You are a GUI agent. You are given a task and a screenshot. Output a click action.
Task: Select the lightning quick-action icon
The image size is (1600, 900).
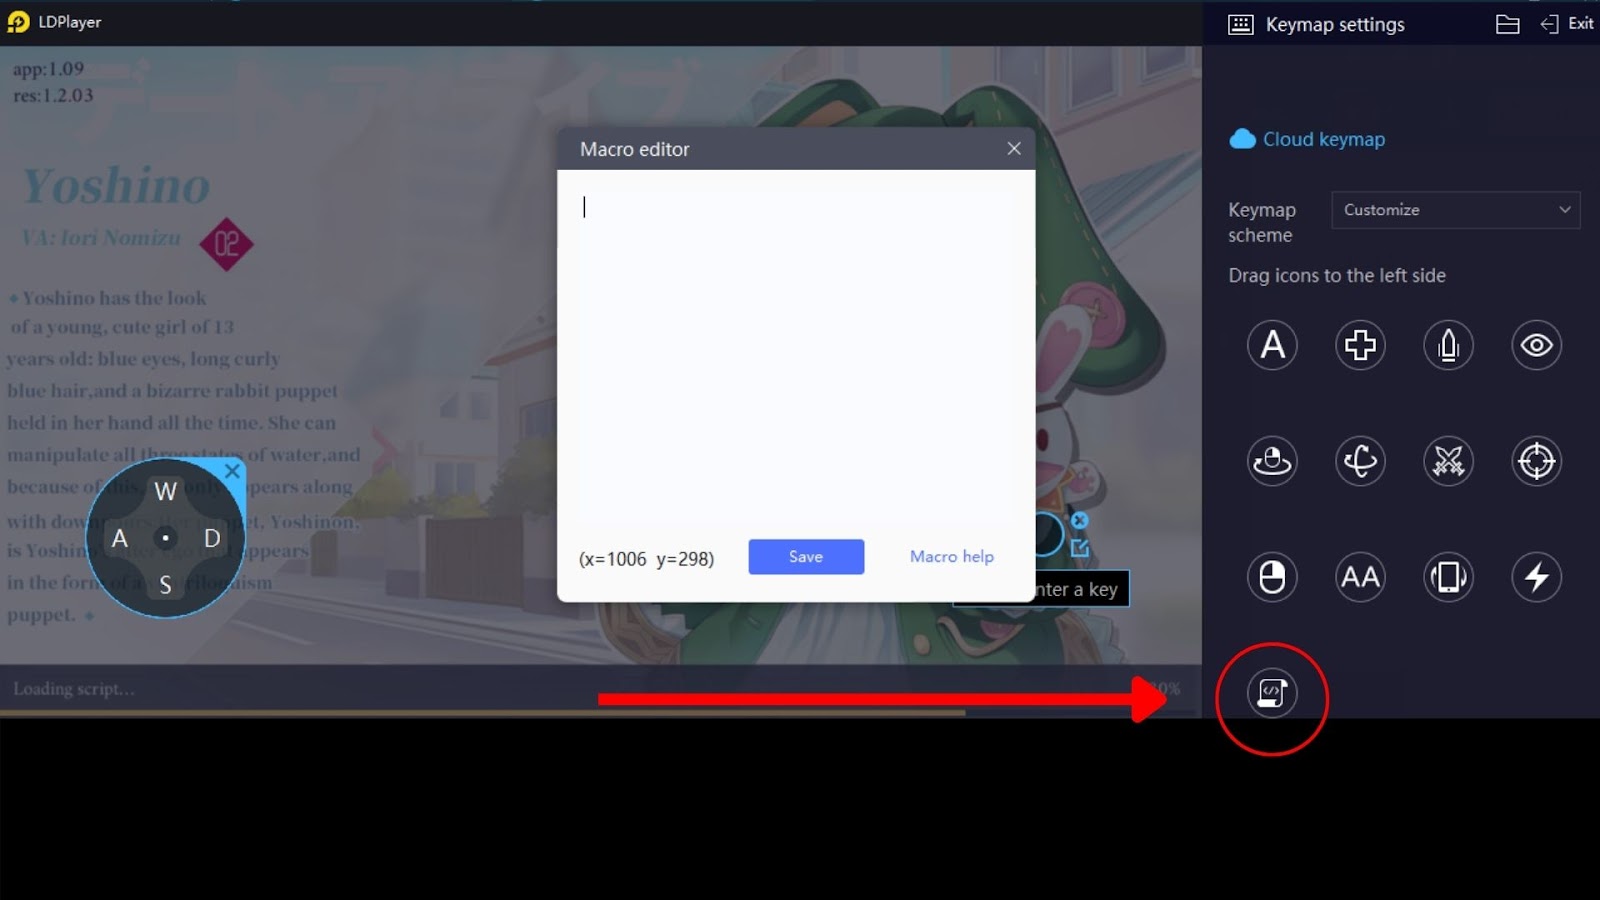point(1536,577)
